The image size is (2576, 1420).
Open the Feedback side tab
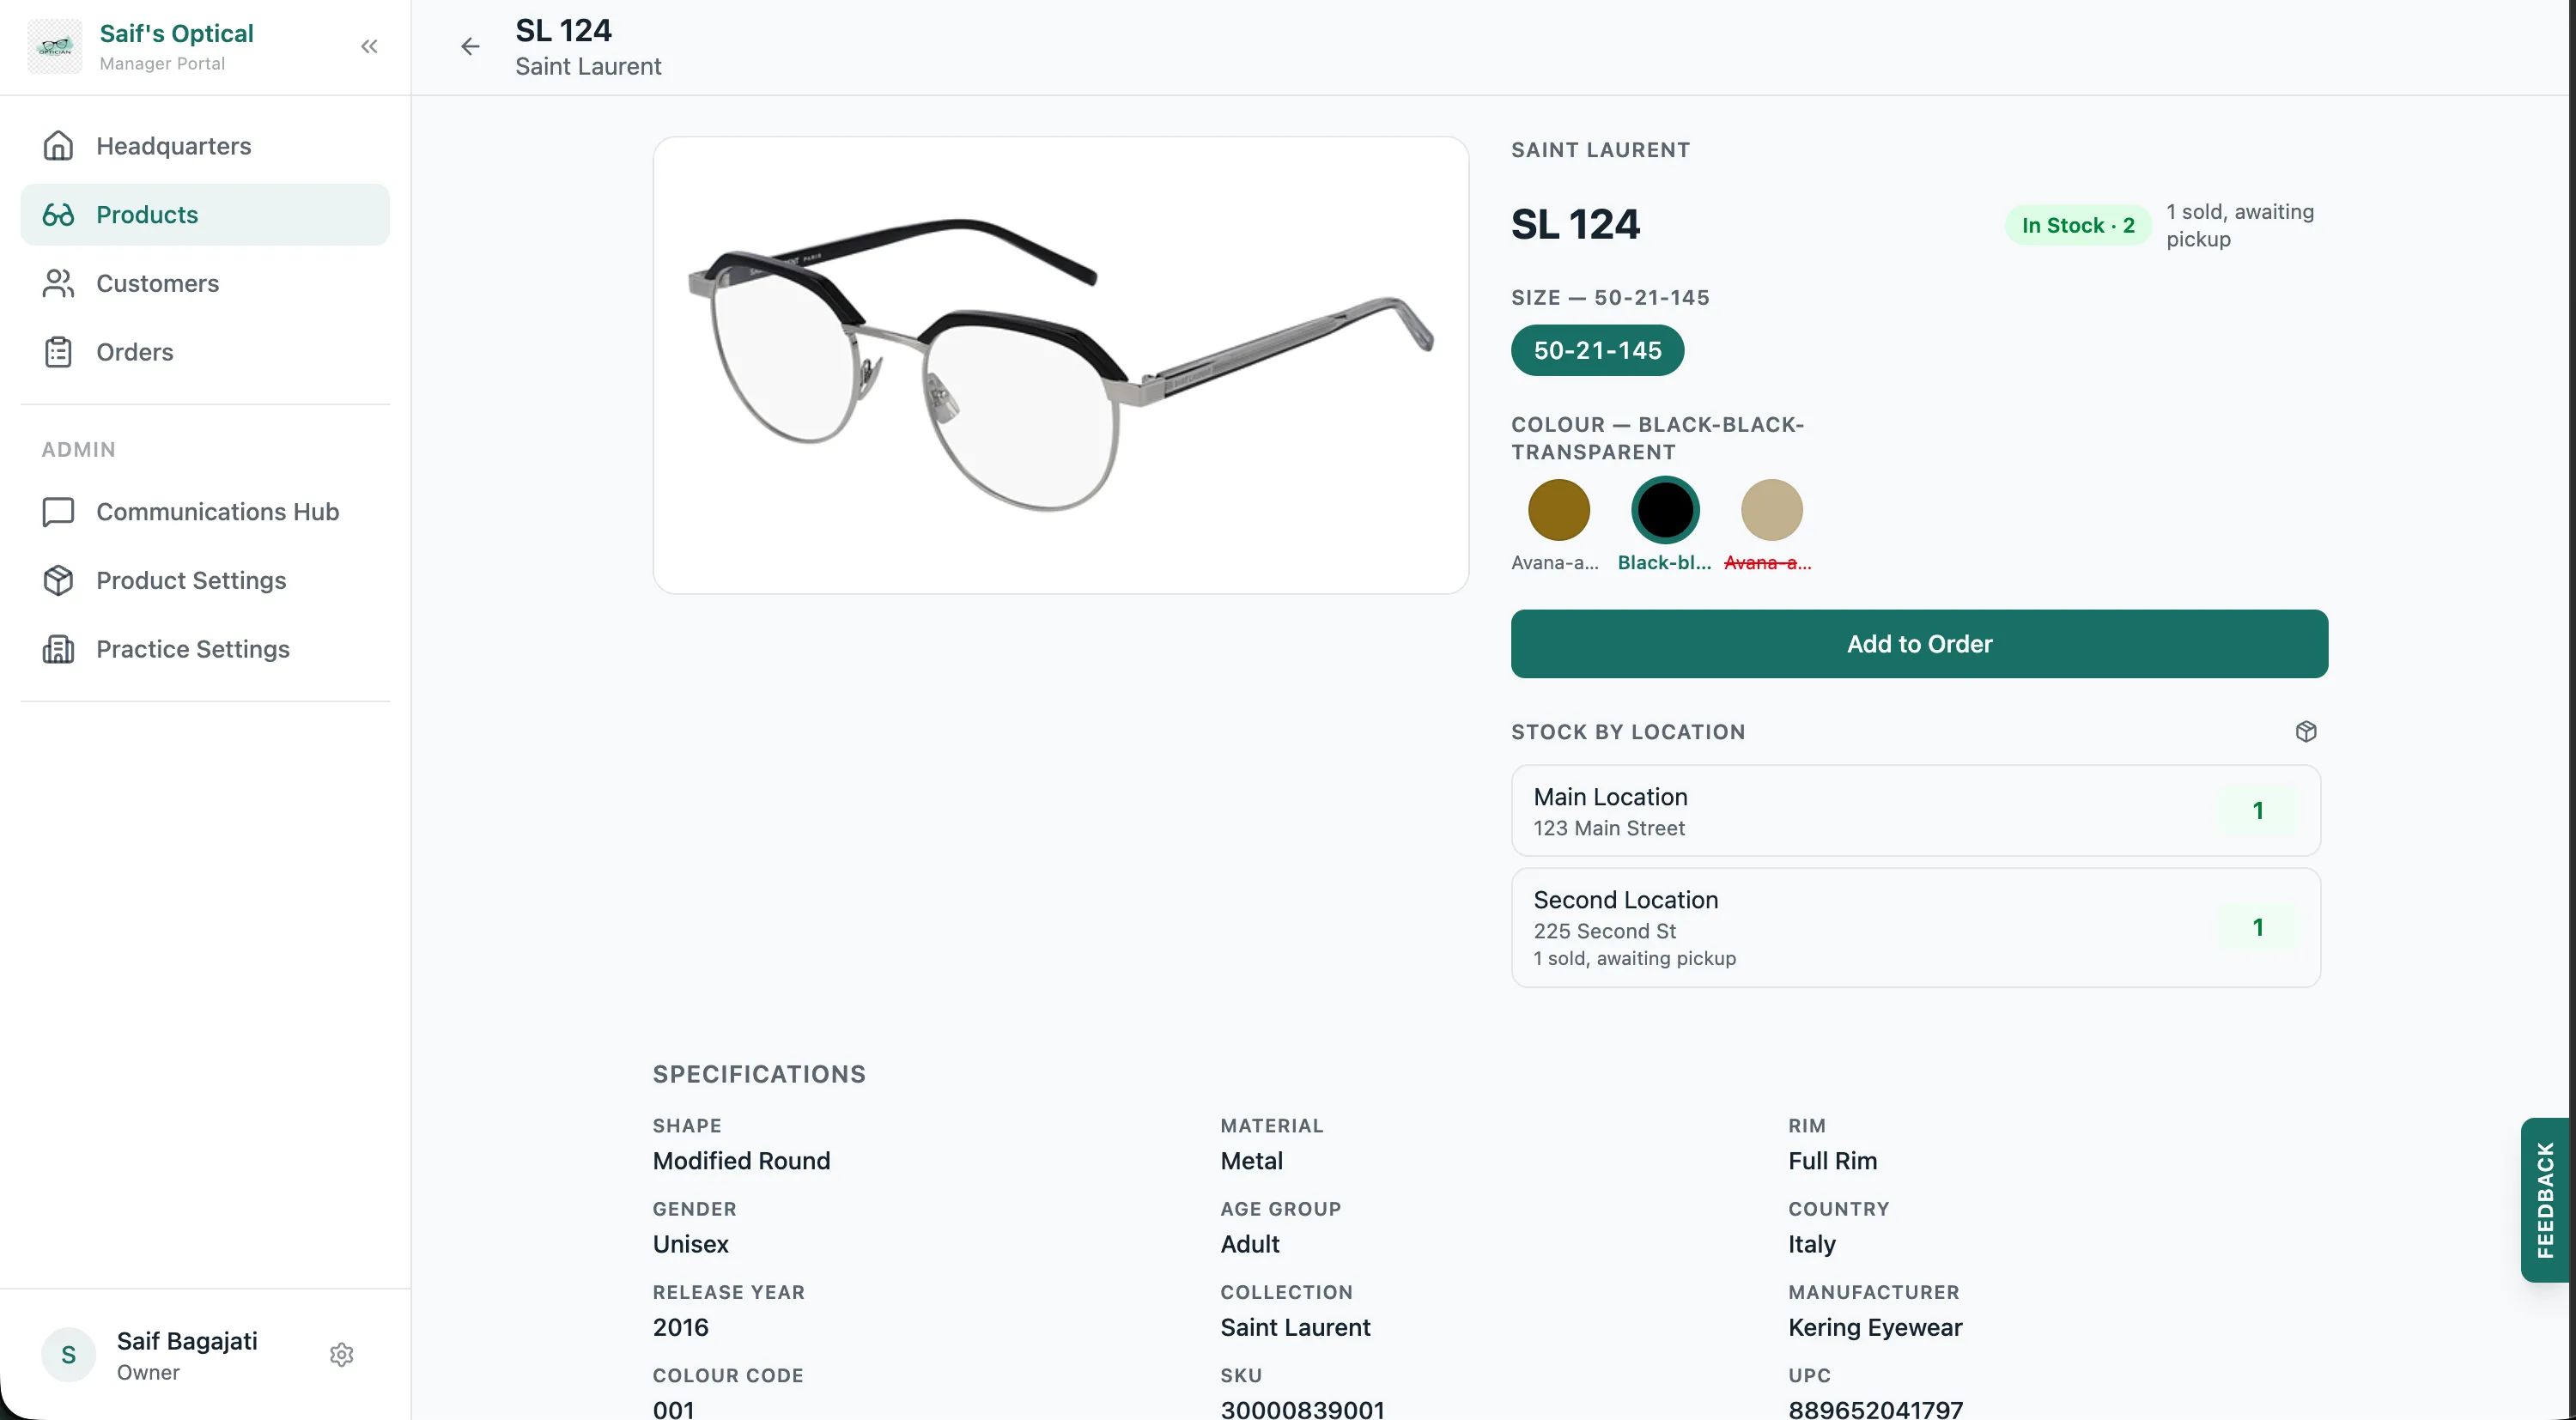click(x=2546, y=1199)
